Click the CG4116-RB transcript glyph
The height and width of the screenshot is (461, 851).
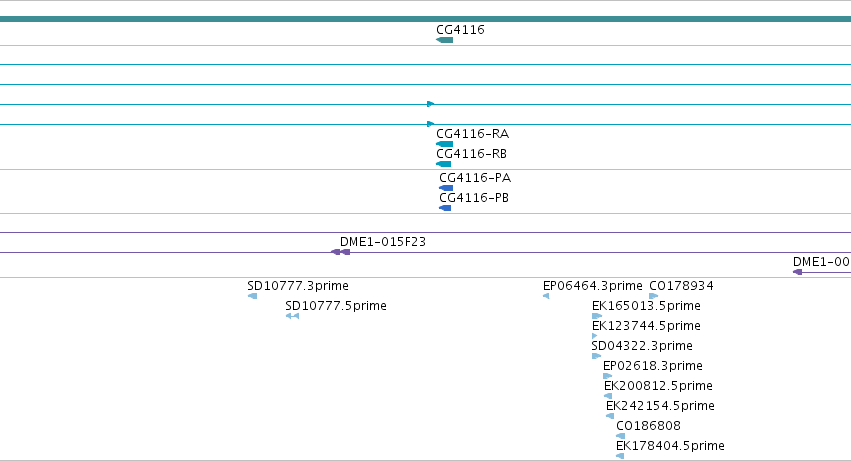coord(443,164)
